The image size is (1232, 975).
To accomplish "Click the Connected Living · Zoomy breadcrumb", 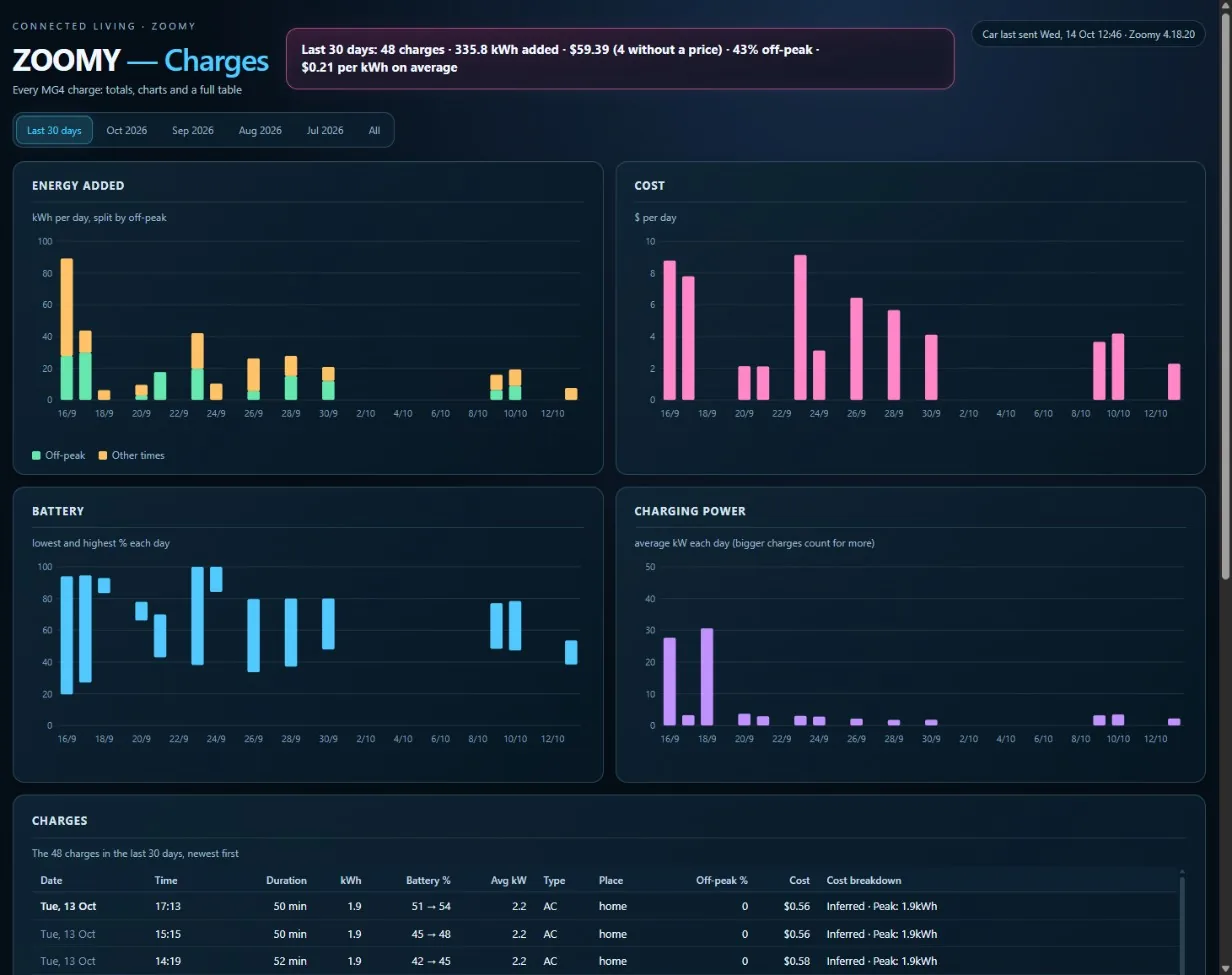I will (104, 26).
